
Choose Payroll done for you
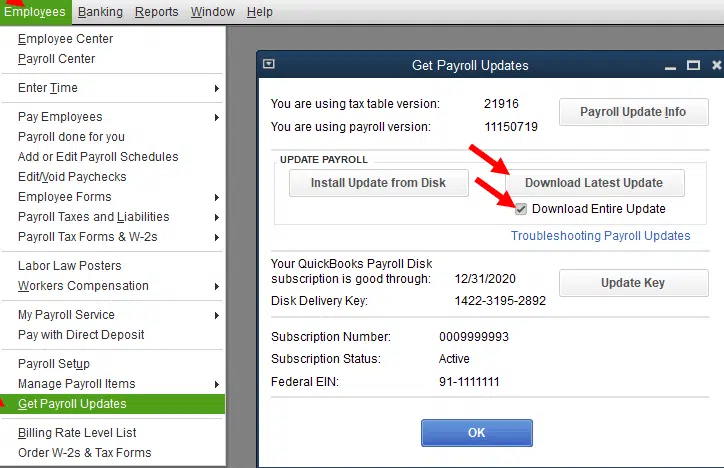tap(113, 137)
